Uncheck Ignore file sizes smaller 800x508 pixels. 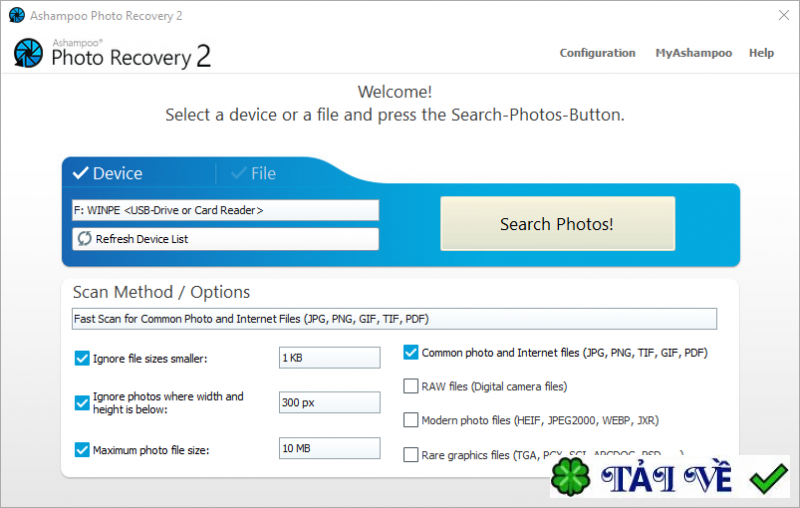[82, 359]
